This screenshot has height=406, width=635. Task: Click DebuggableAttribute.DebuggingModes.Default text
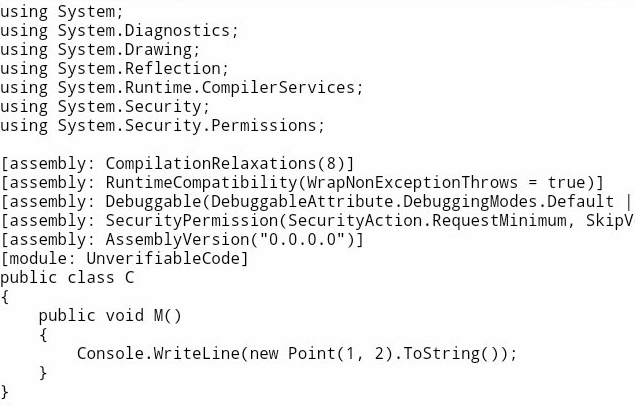(412, 202)
